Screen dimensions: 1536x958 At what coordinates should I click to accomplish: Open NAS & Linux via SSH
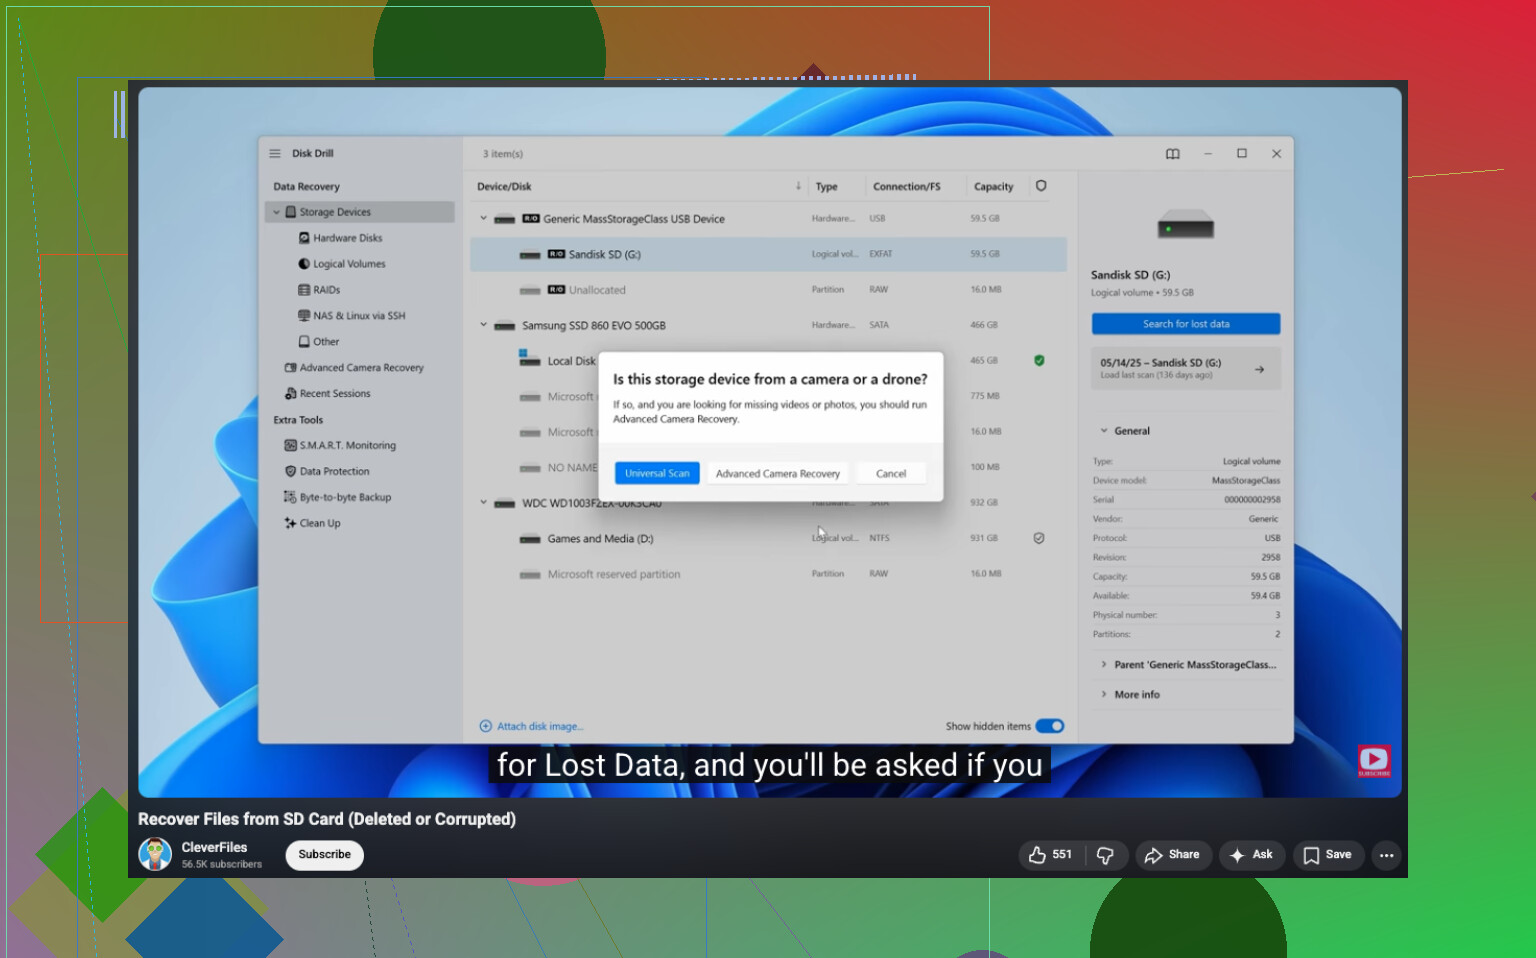pyautogui.click(x=351, y=316)
